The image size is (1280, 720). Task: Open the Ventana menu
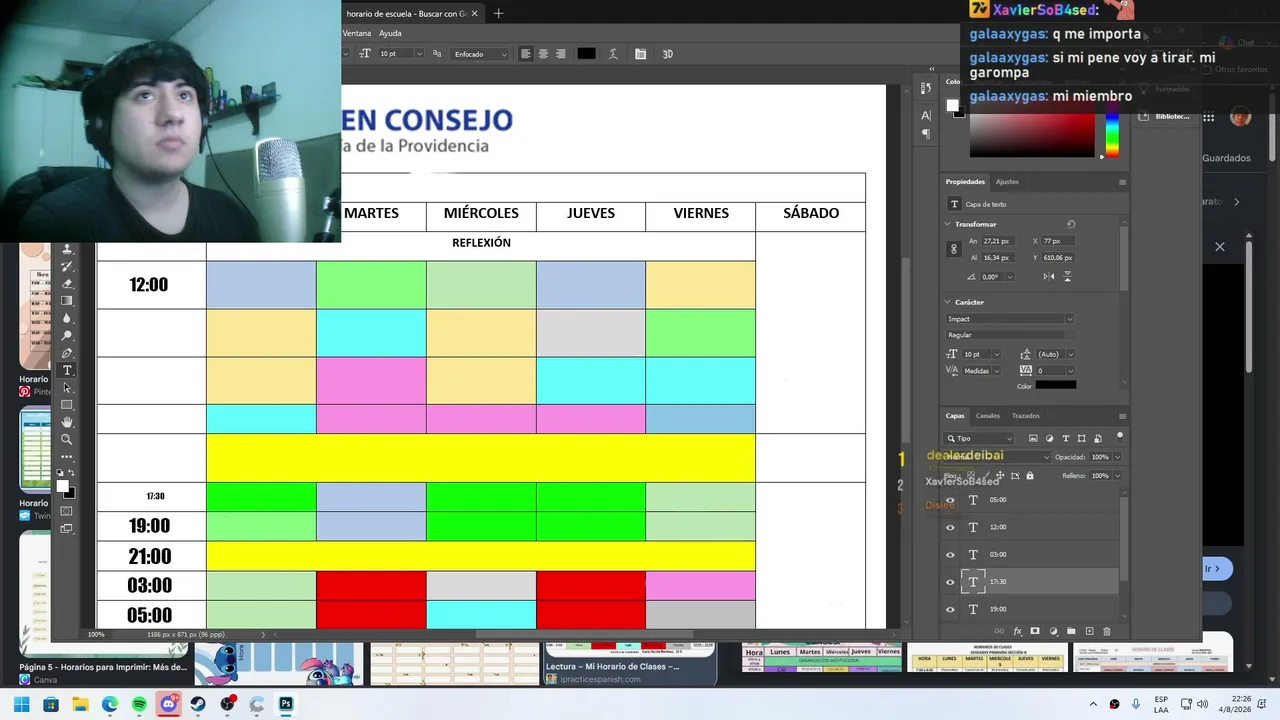coord(357,33)
